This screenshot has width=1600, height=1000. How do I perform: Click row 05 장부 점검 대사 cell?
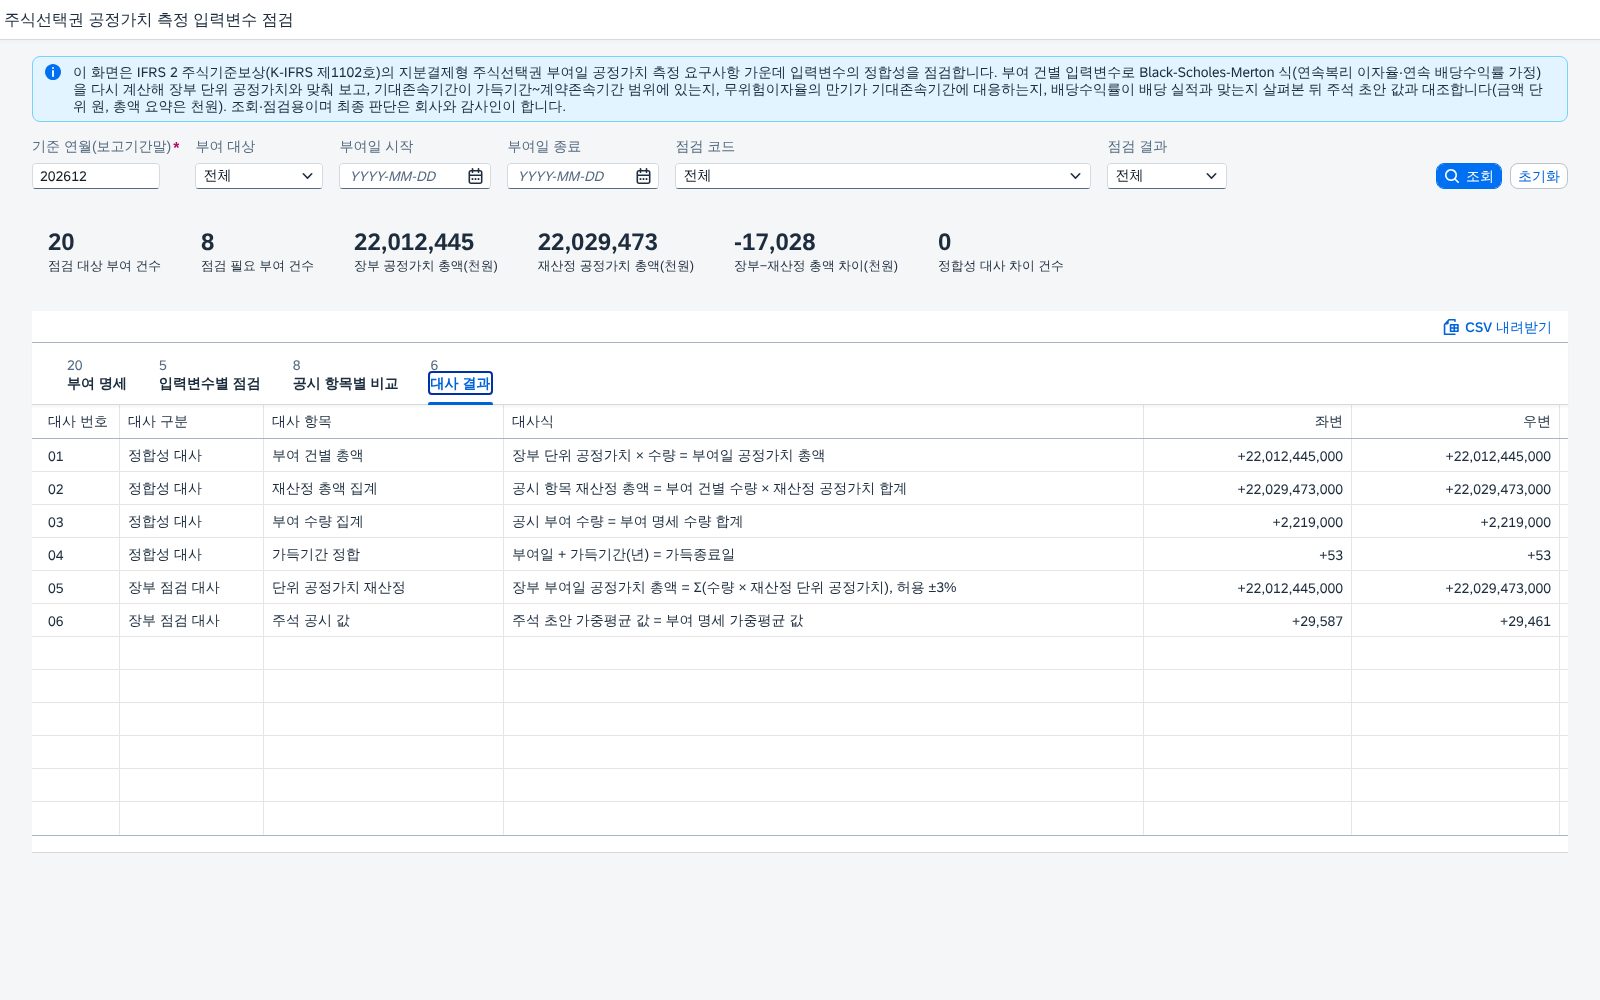[192, 588]
